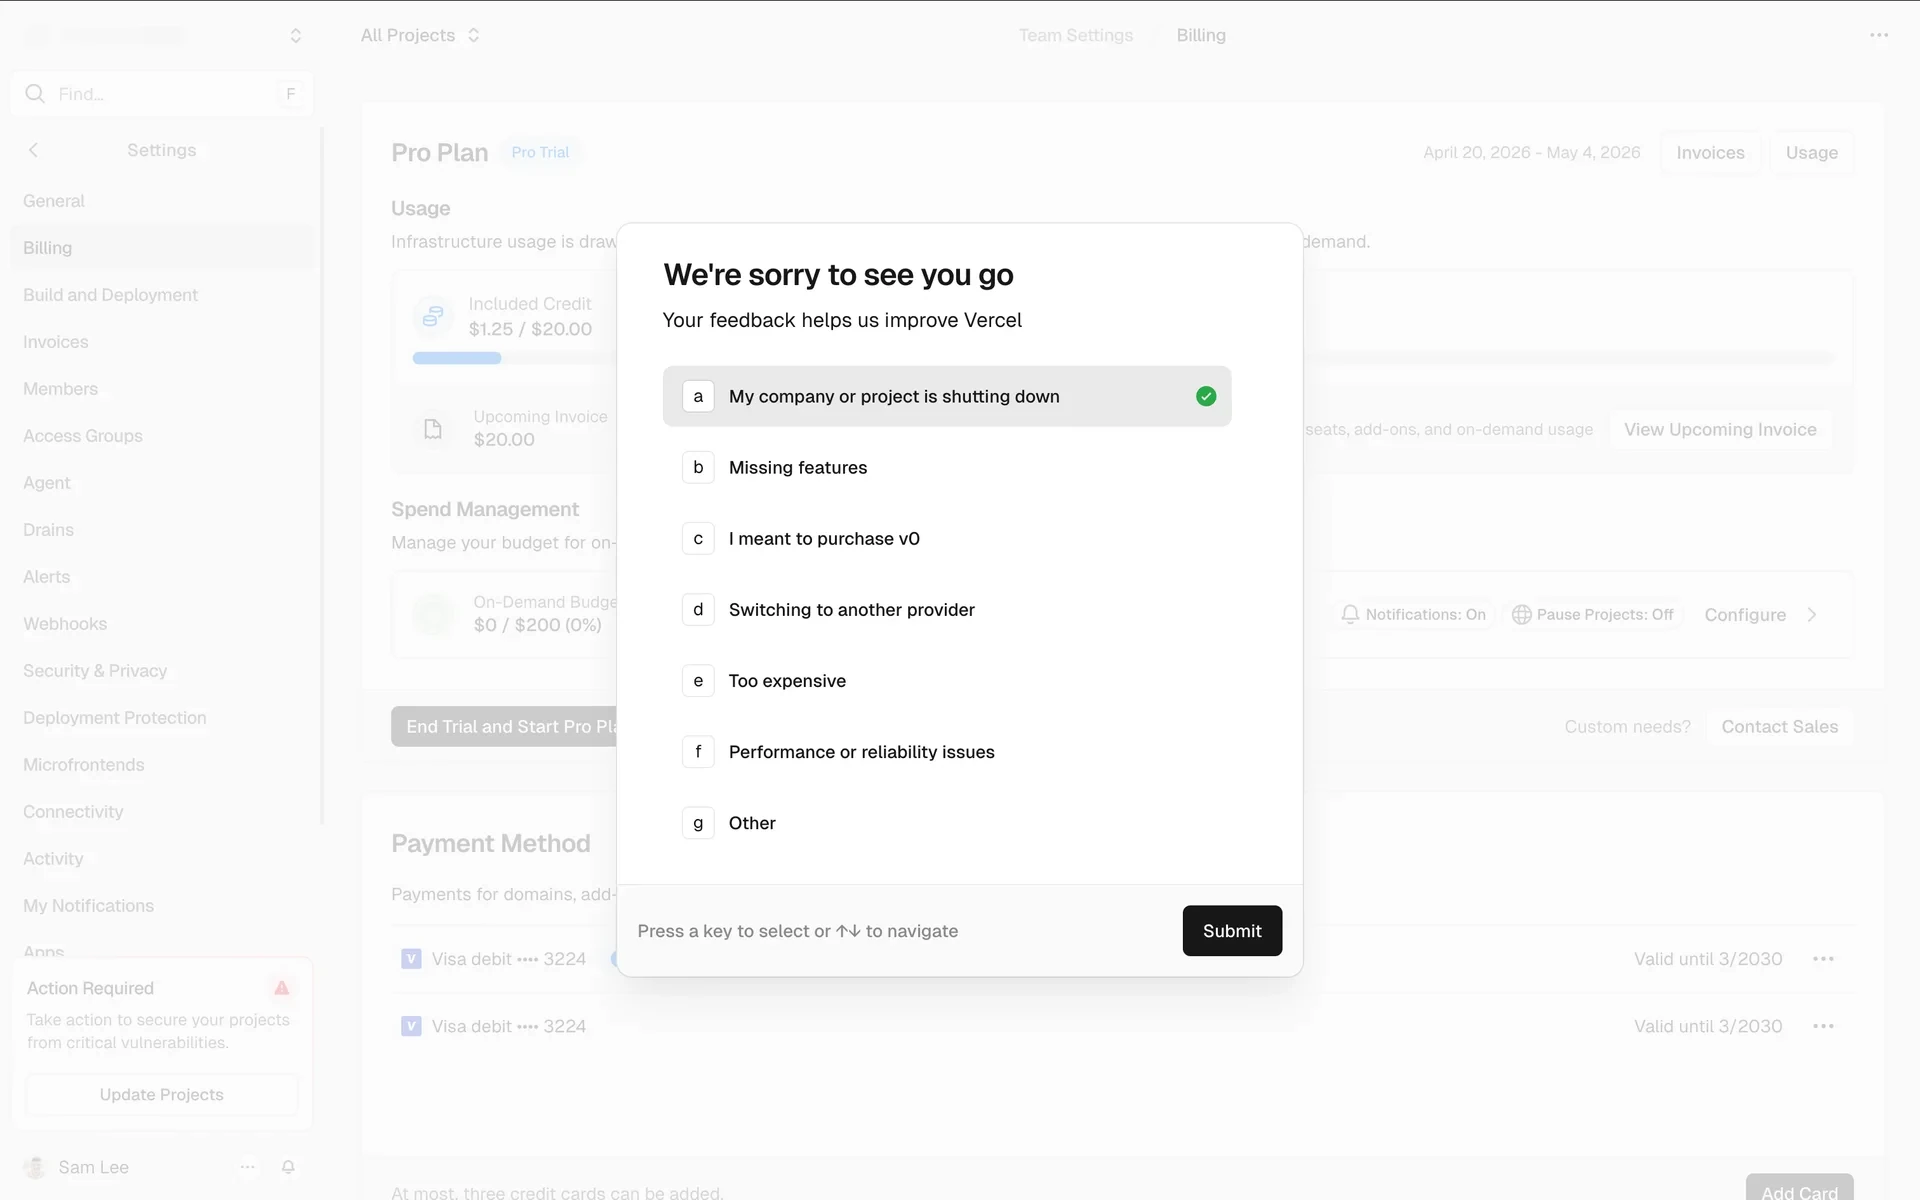Choose 'Other' as the reason
This screenshot has width=1920, height=1200.
coord(947,822)
